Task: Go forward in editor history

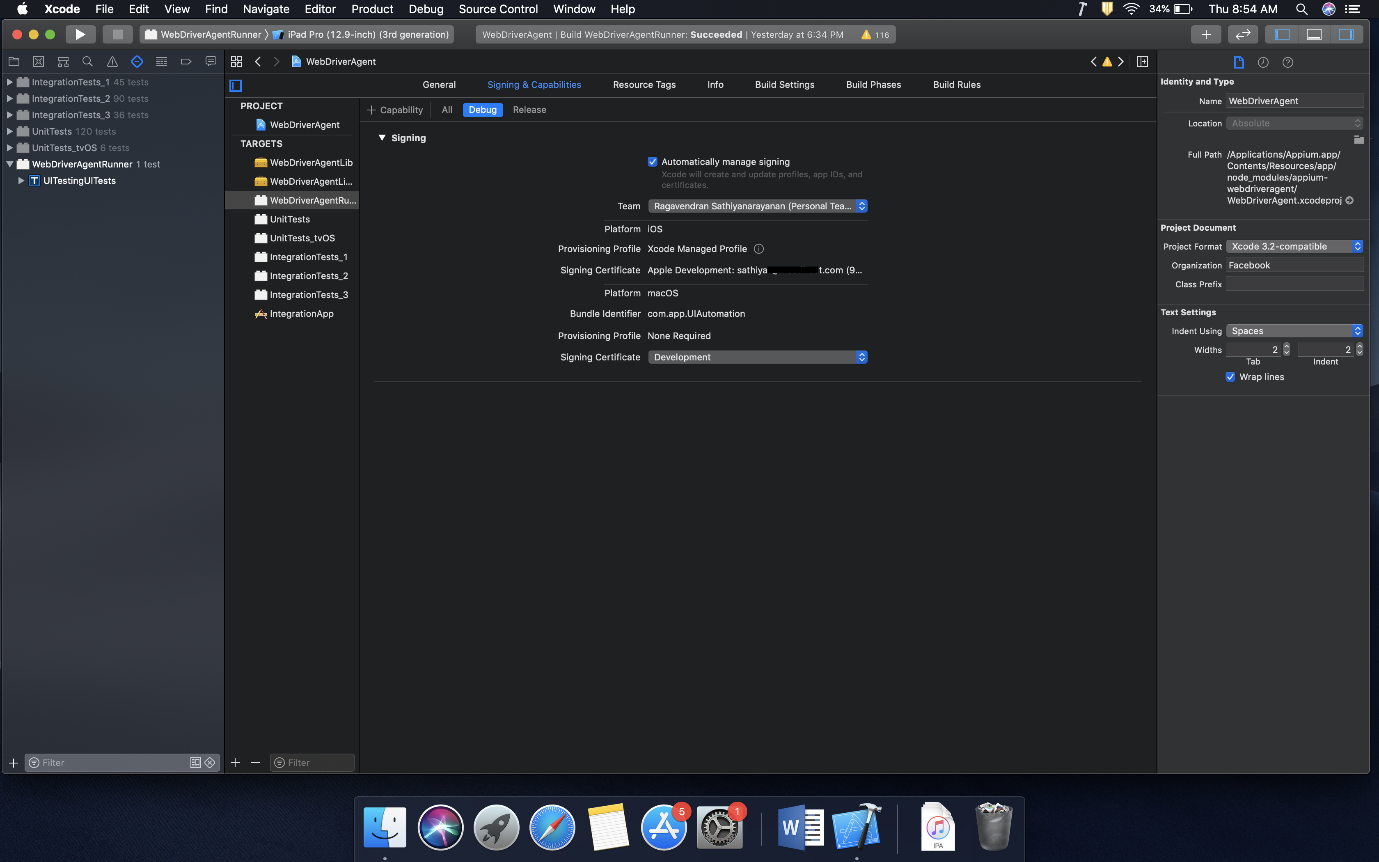Action: coord(277,62)
